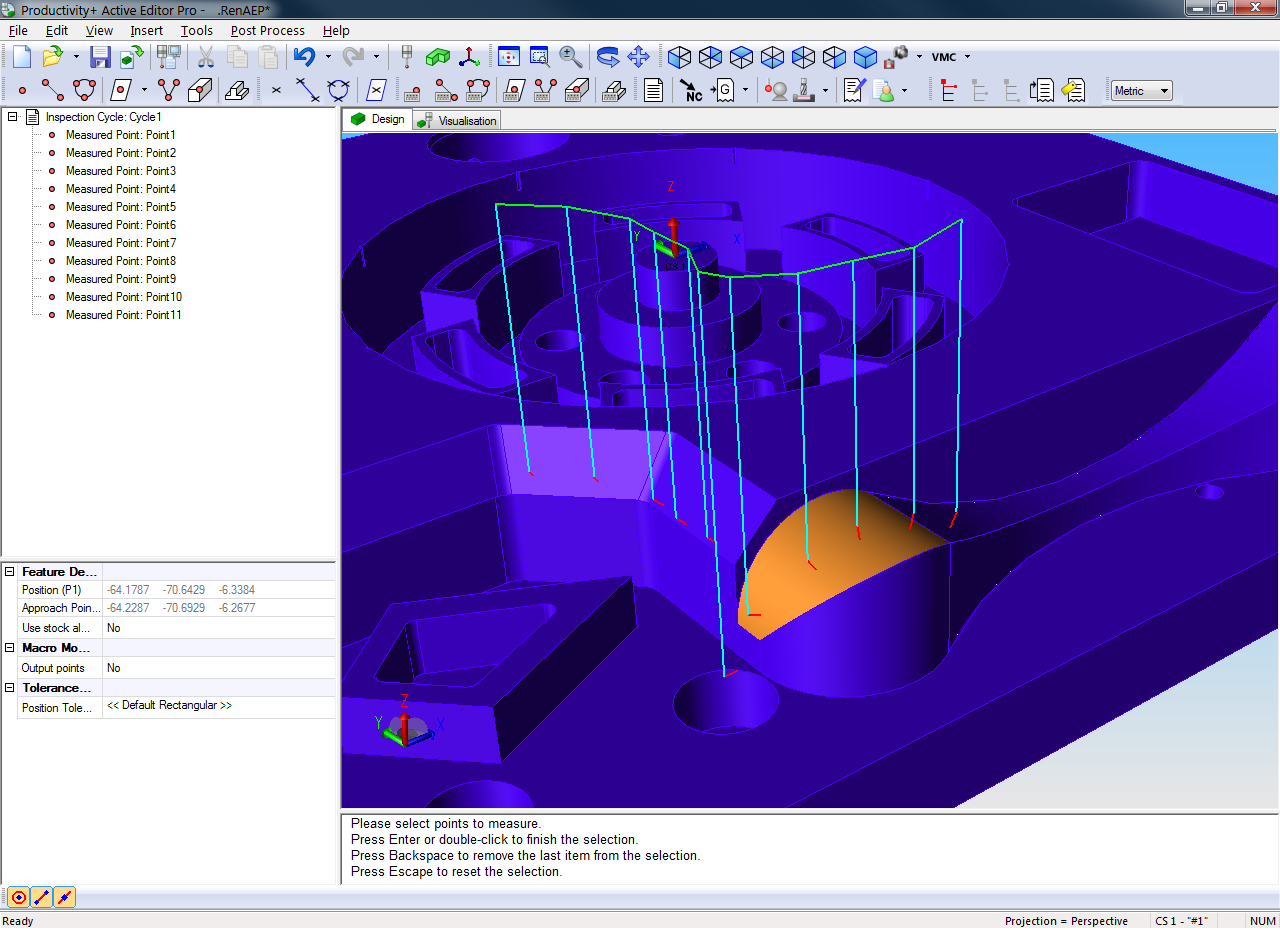Click the constructed plane icon
Image resolution: width=1280 pixels, height=930 pixels.
[x=376, y=91]
